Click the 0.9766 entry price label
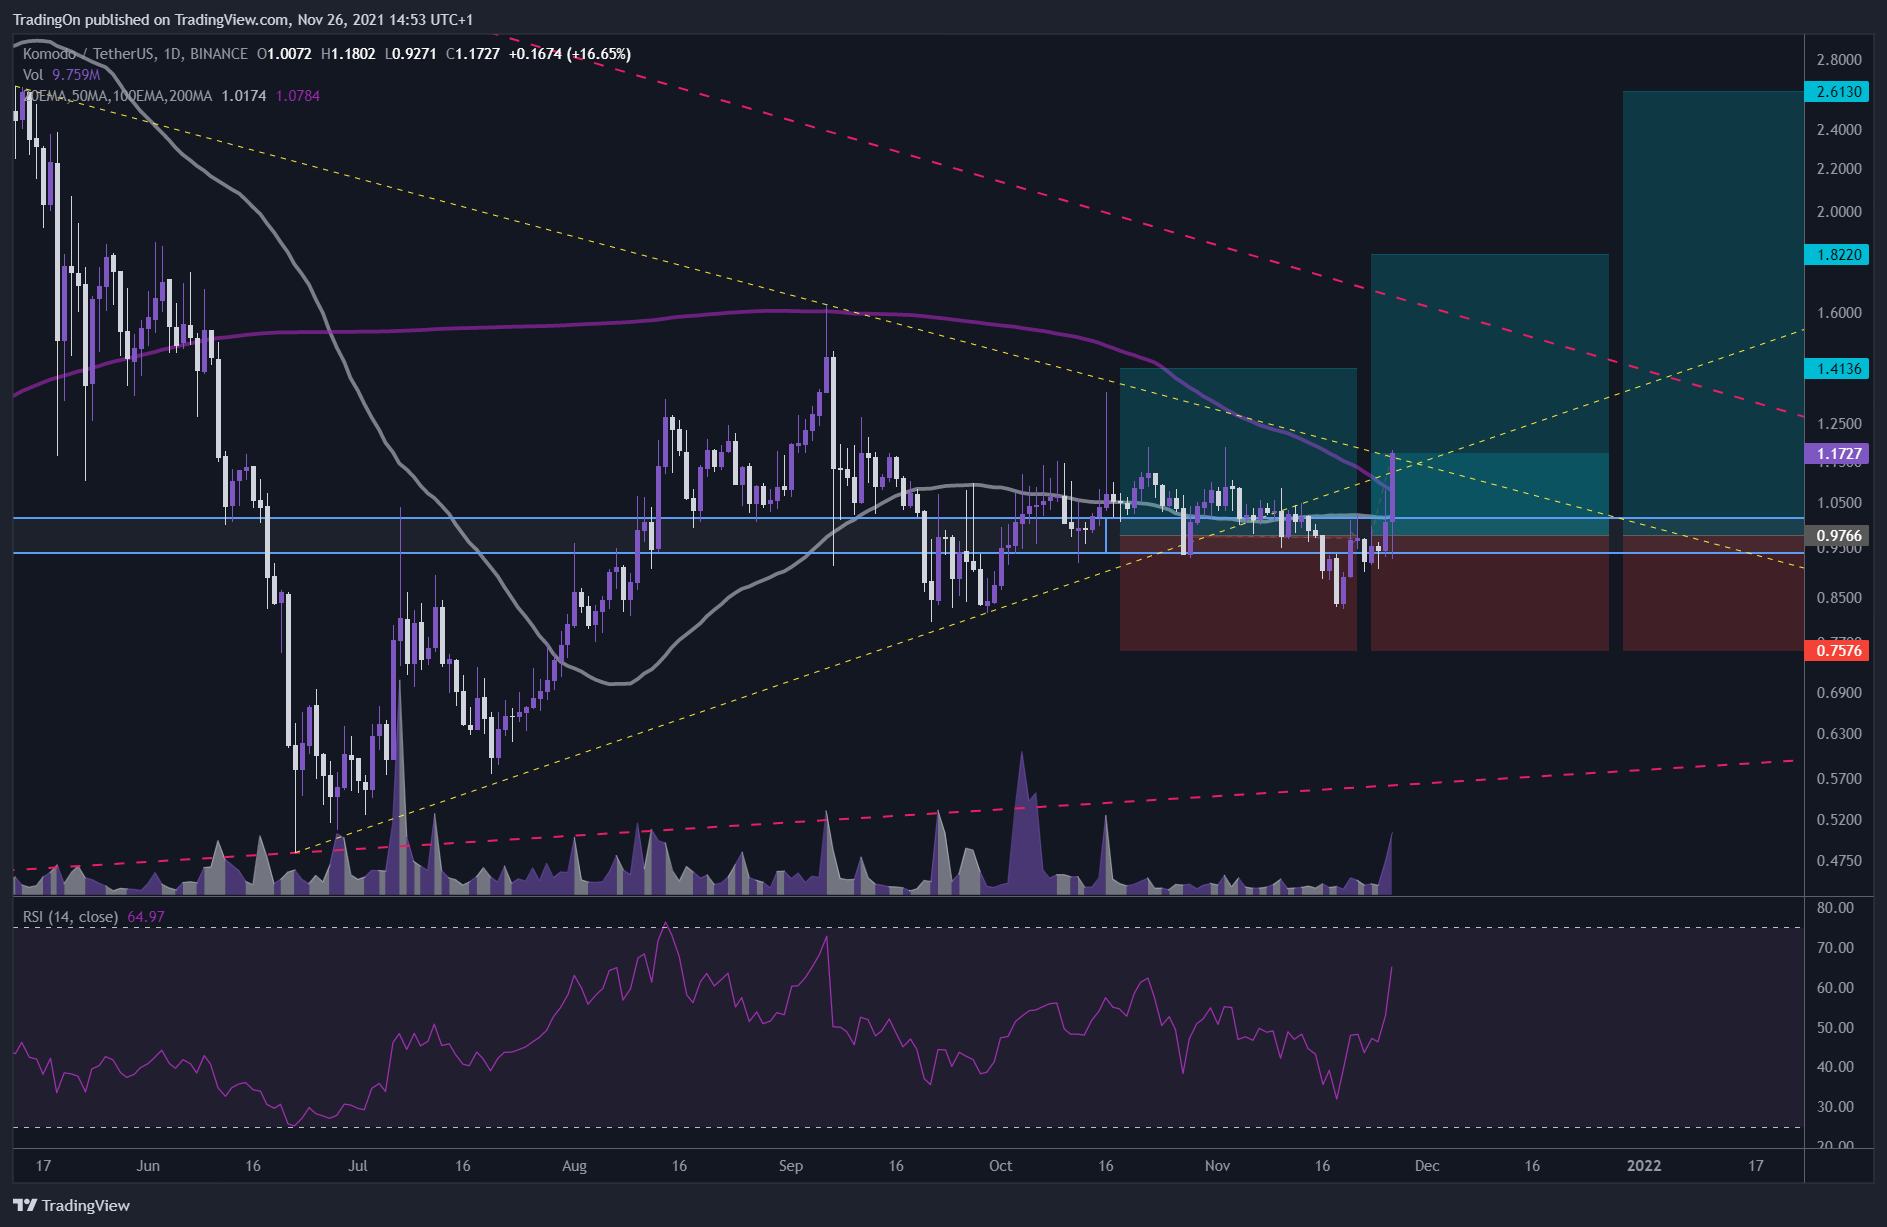Image resolution: width=1887 pixels, height=1227 pixels. point(1837,536)
